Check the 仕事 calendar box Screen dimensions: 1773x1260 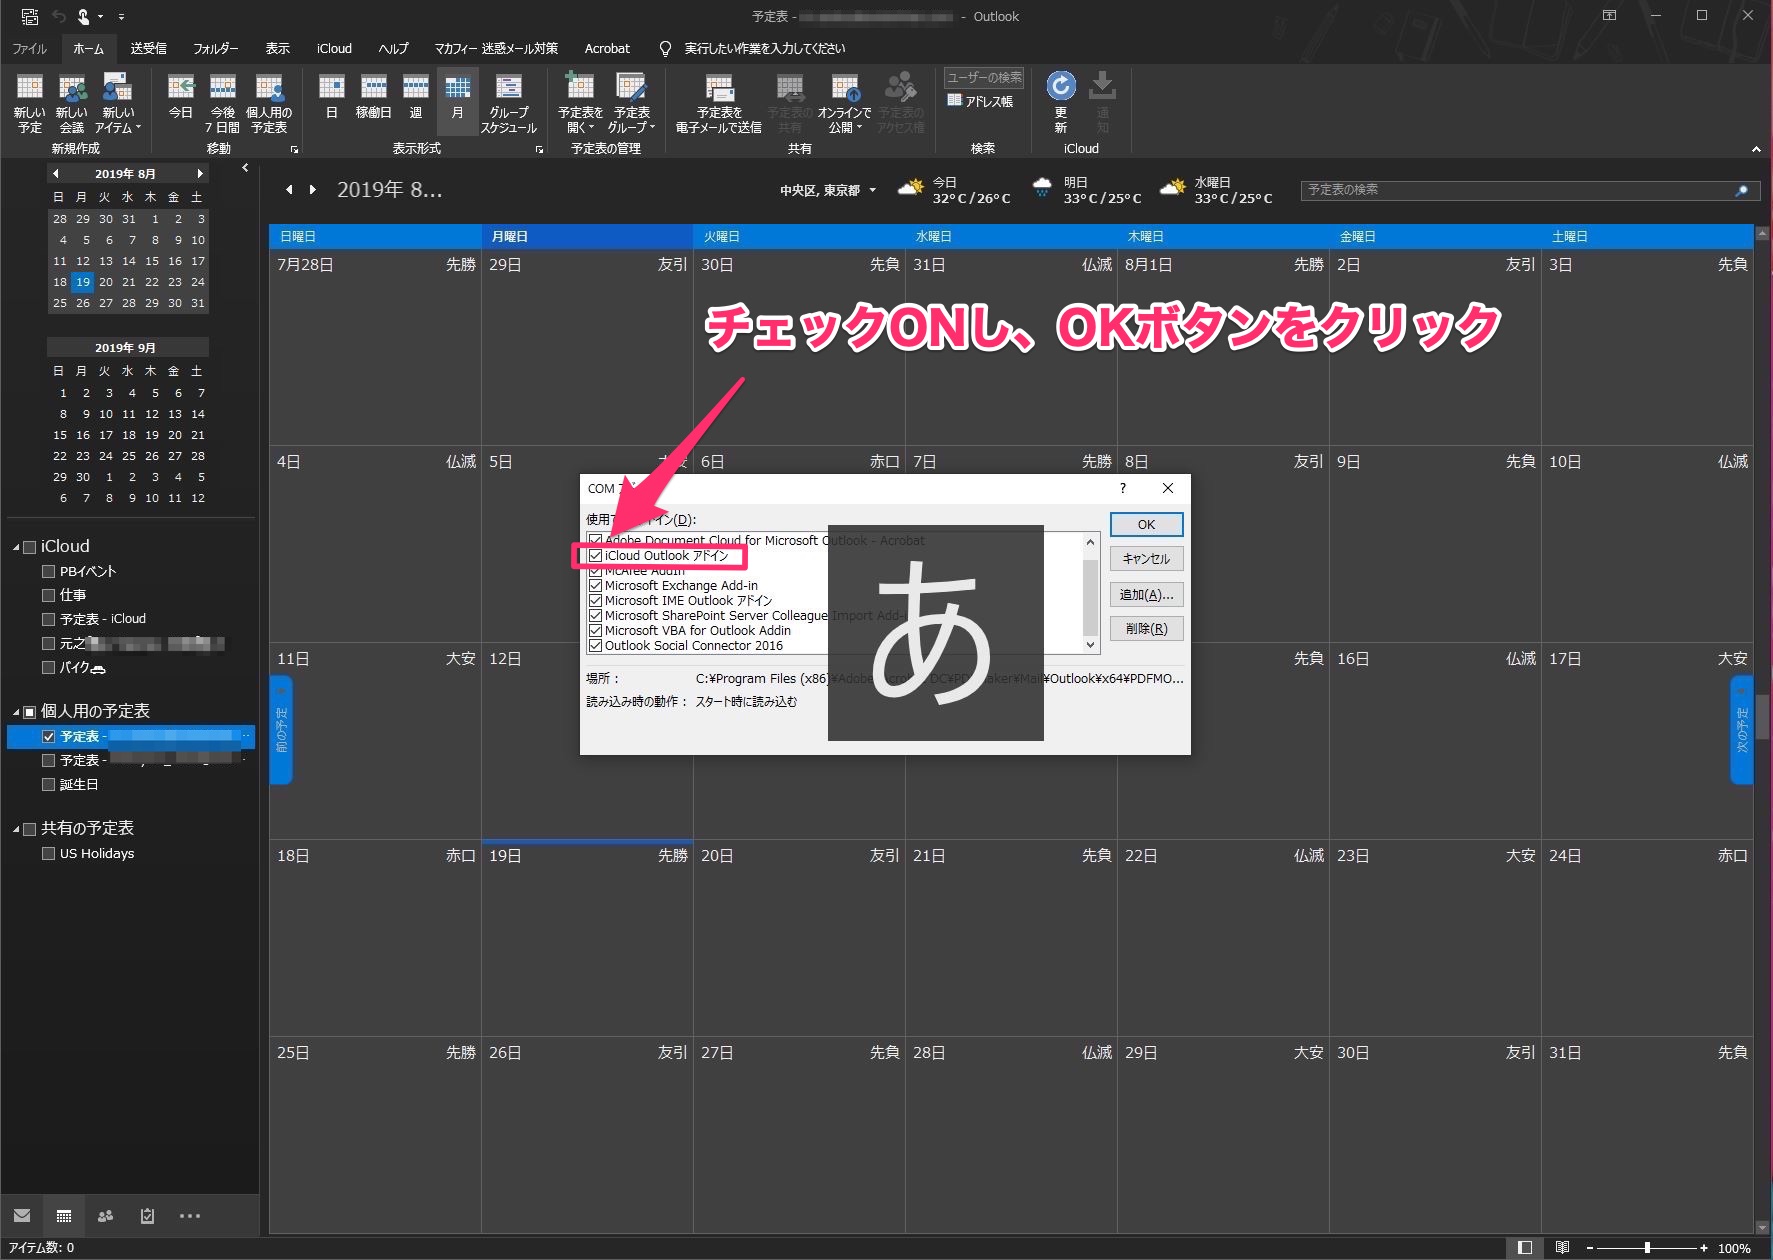tap(48, 595)
